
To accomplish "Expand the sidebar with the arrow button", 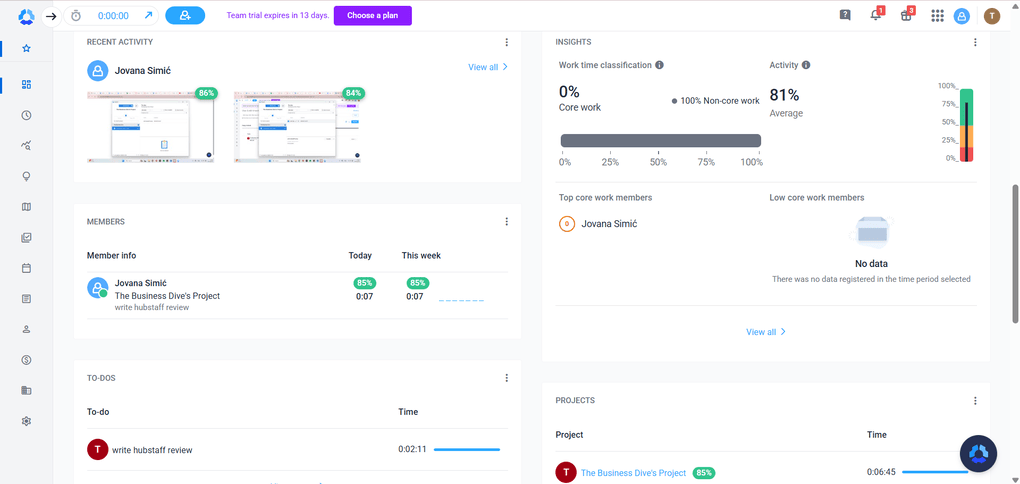I will coord(51,16).
